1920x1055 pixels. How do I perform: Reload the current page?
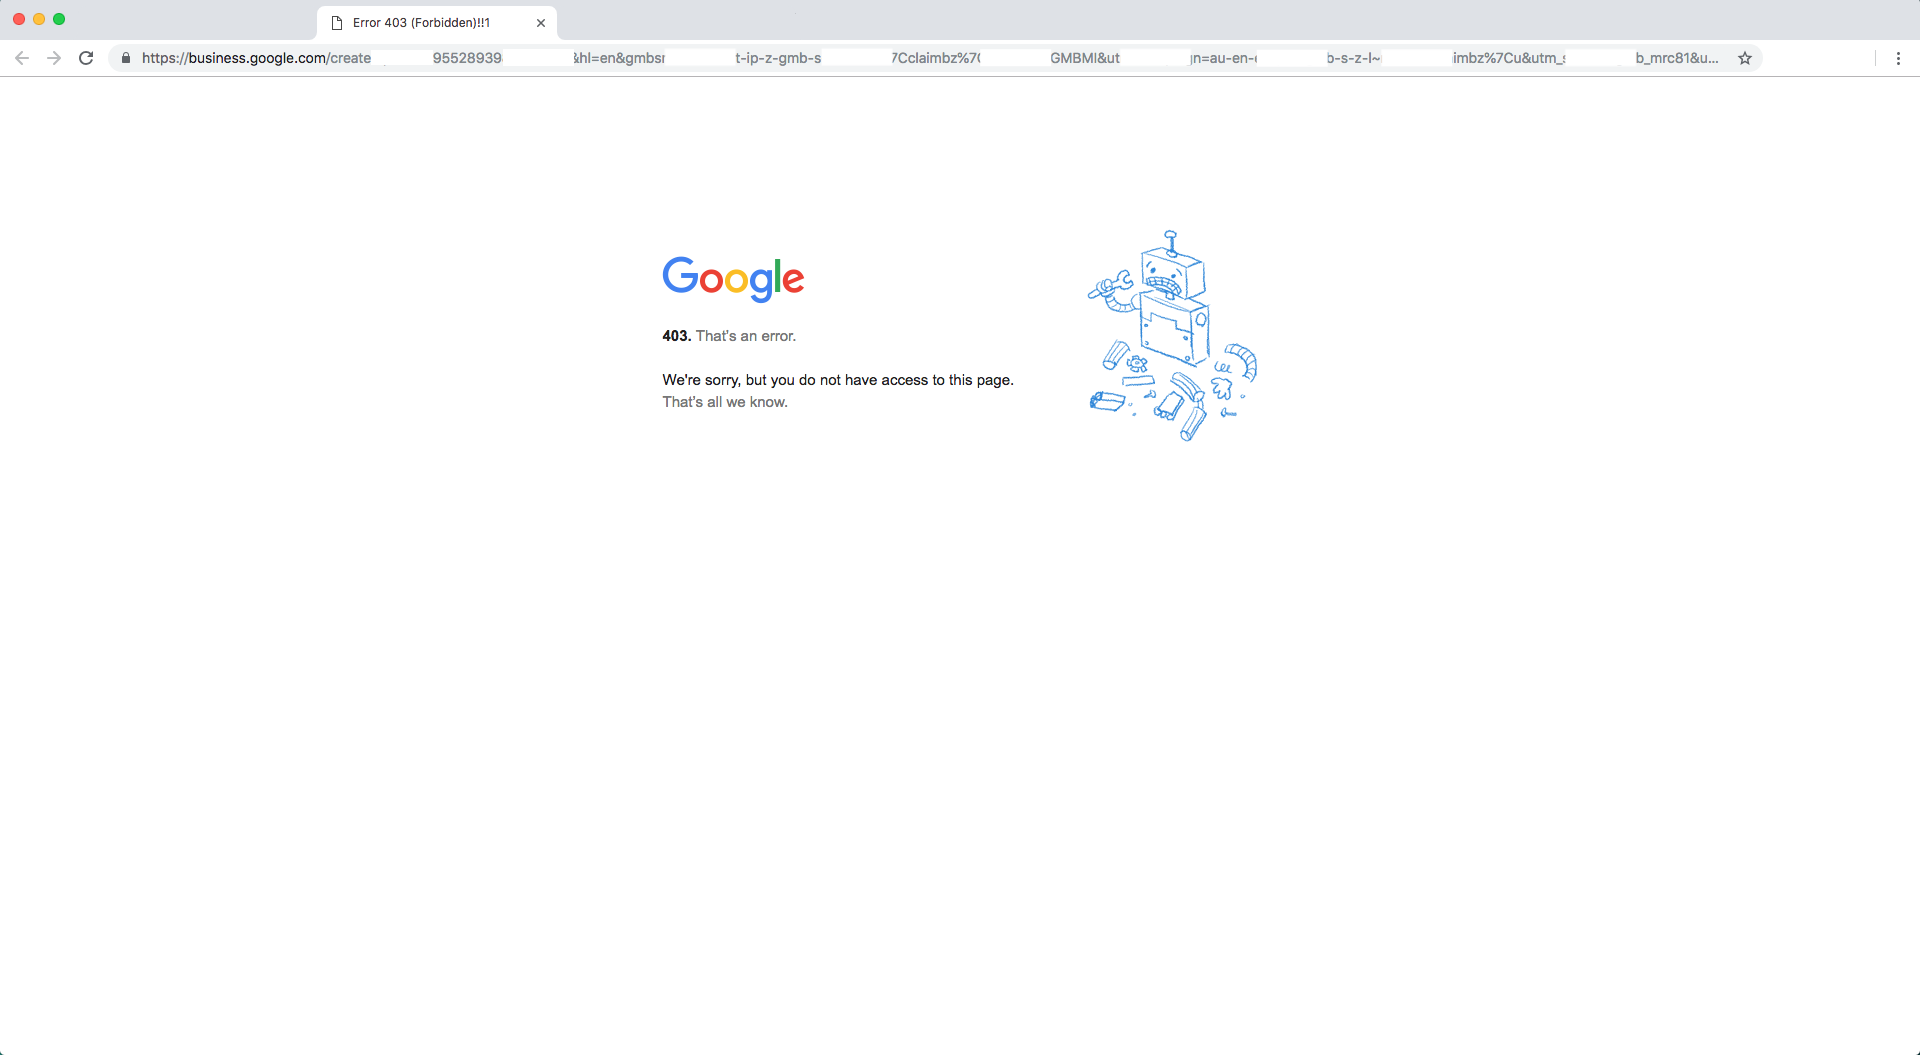pos(86,58)
